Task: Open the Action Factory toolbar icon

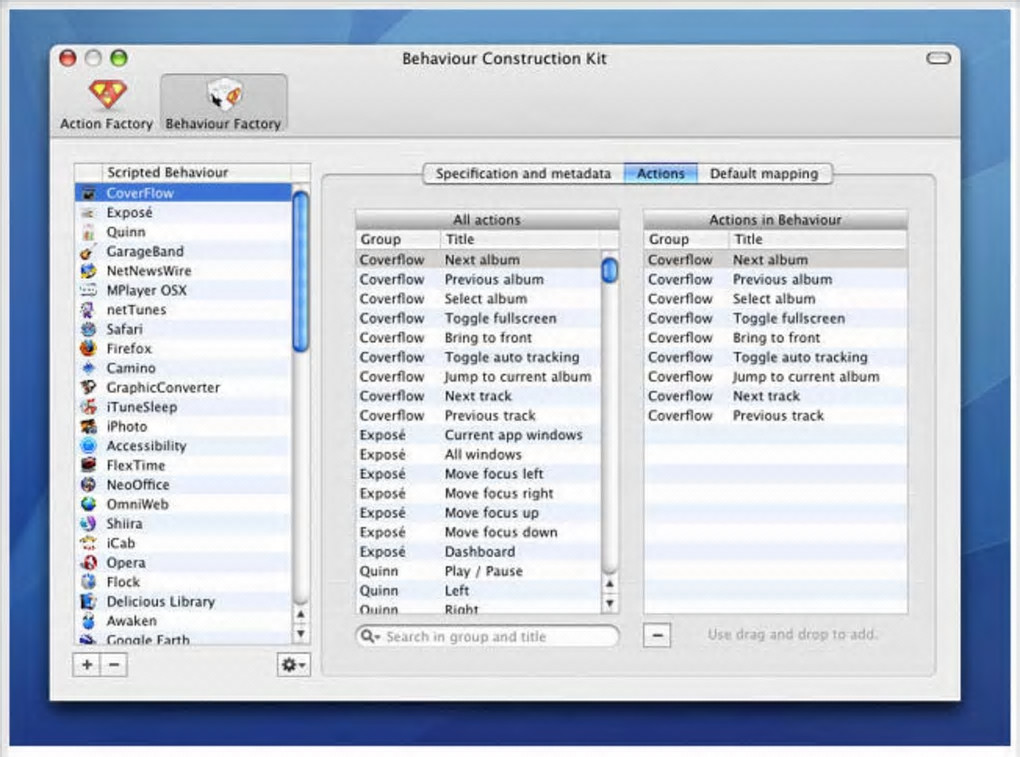Action: tap(107, 104)
